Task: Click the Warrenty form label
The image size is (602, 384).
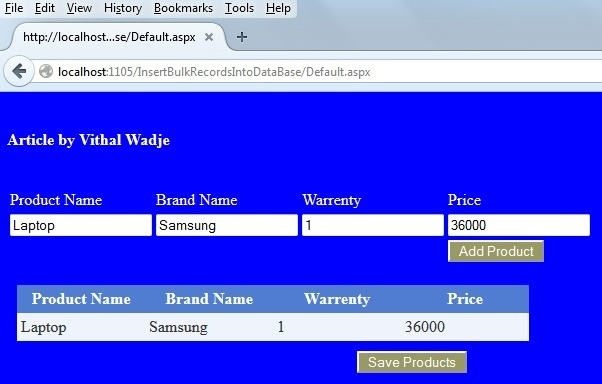Action: 332,200
